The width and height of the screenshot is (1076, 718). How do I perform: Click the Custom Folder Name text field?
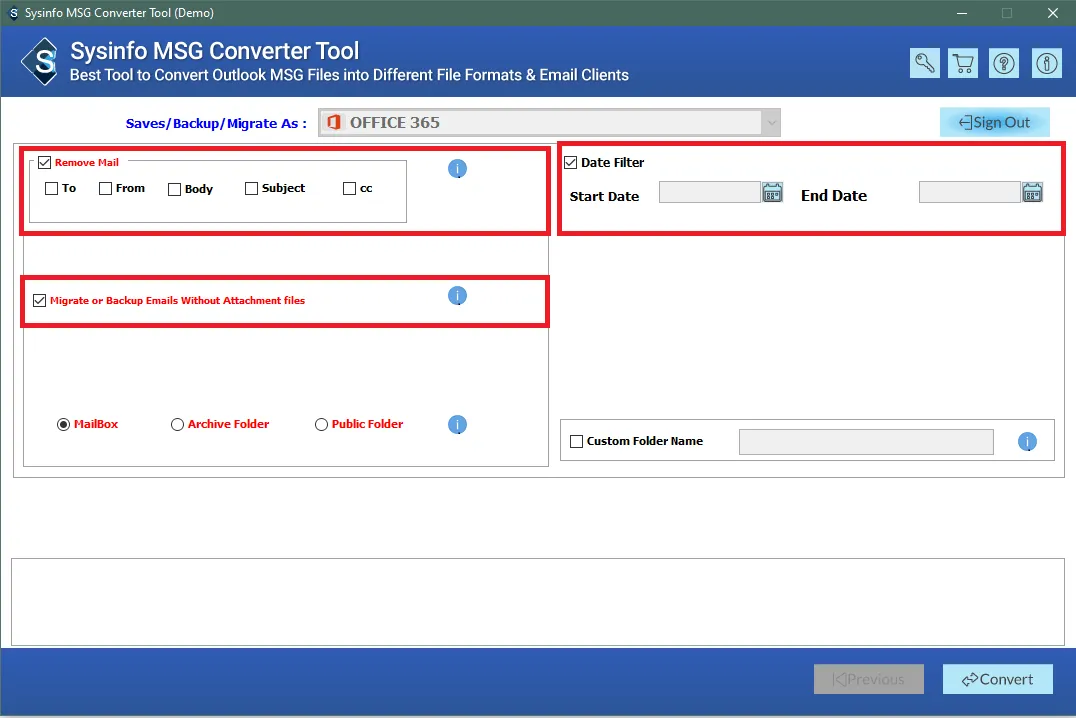[865, 442]
